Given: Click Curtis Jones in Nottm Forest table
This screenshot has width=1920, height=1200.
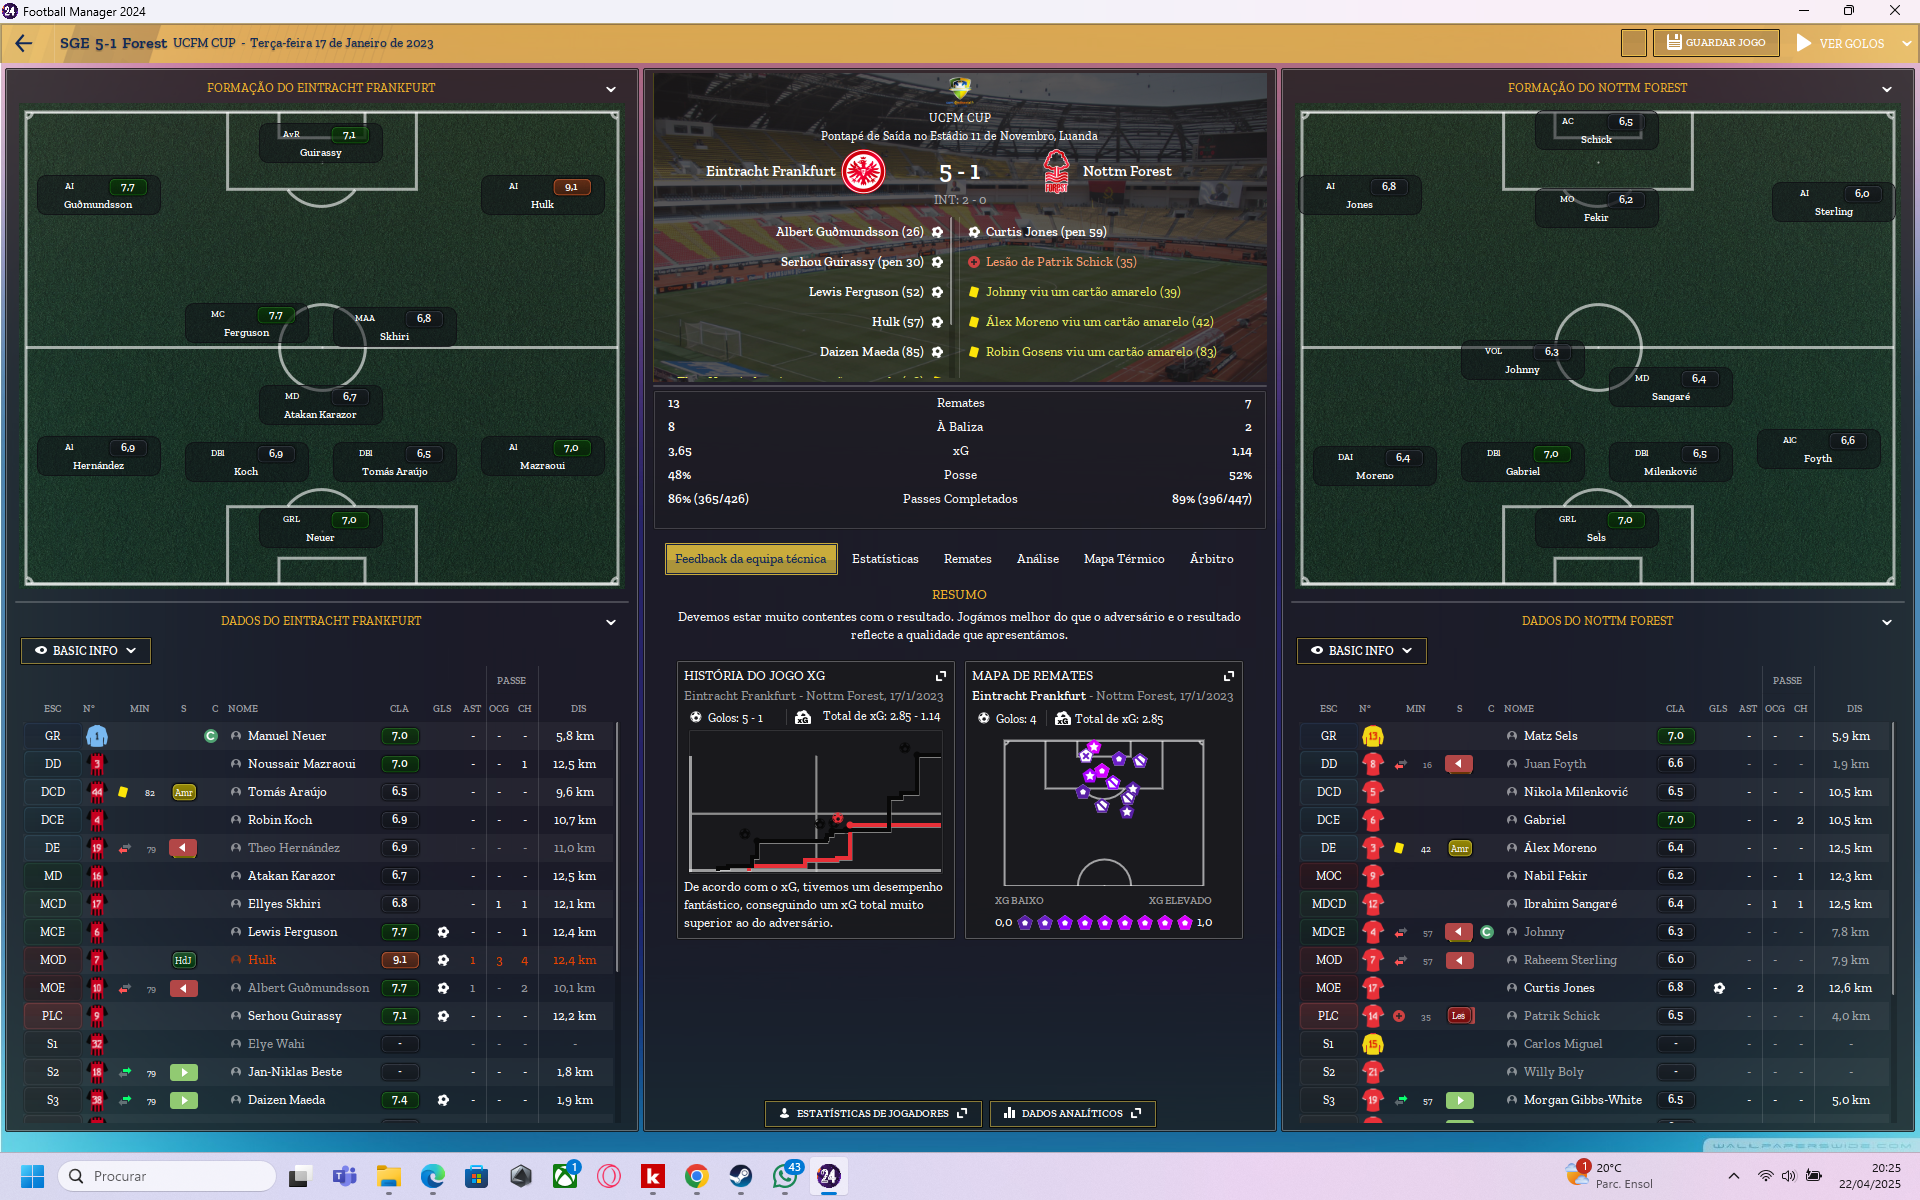Looking at the screenshot, I should 1559,988.
